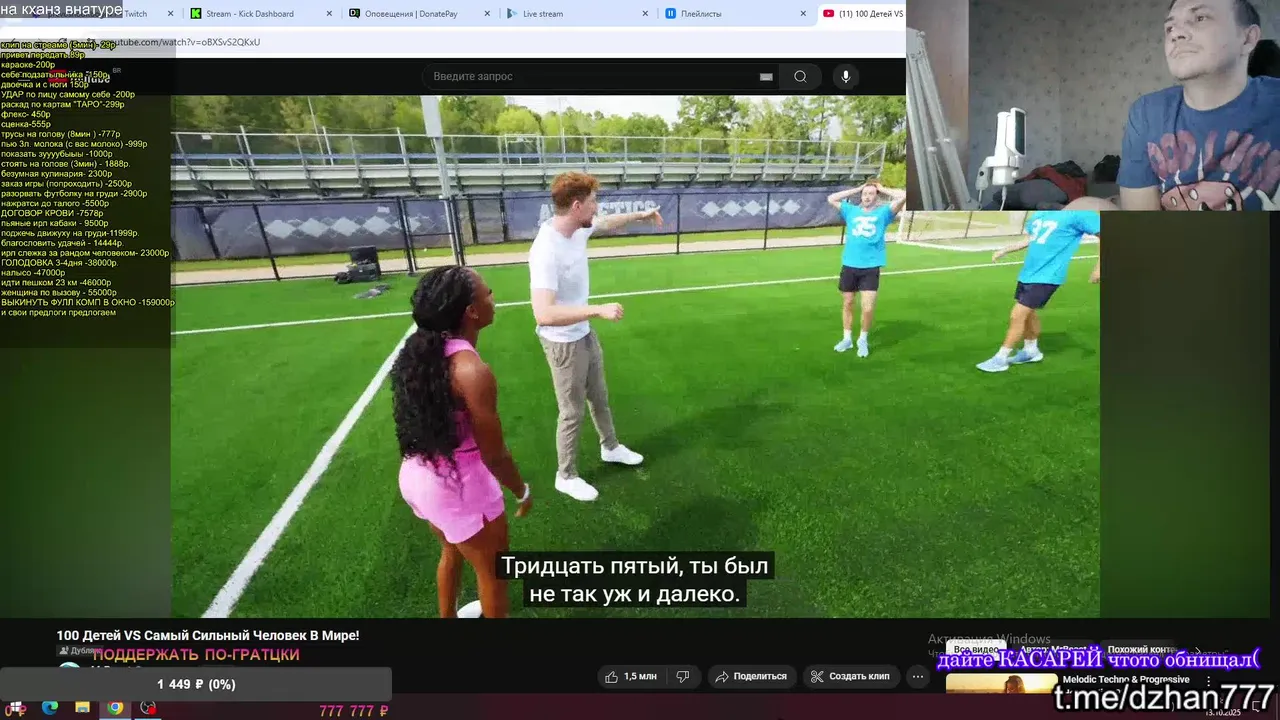Select the 100 Детей VS YouTube tab
The width and height of the screenshot is (1280, 720).
[x=862, y=14]
